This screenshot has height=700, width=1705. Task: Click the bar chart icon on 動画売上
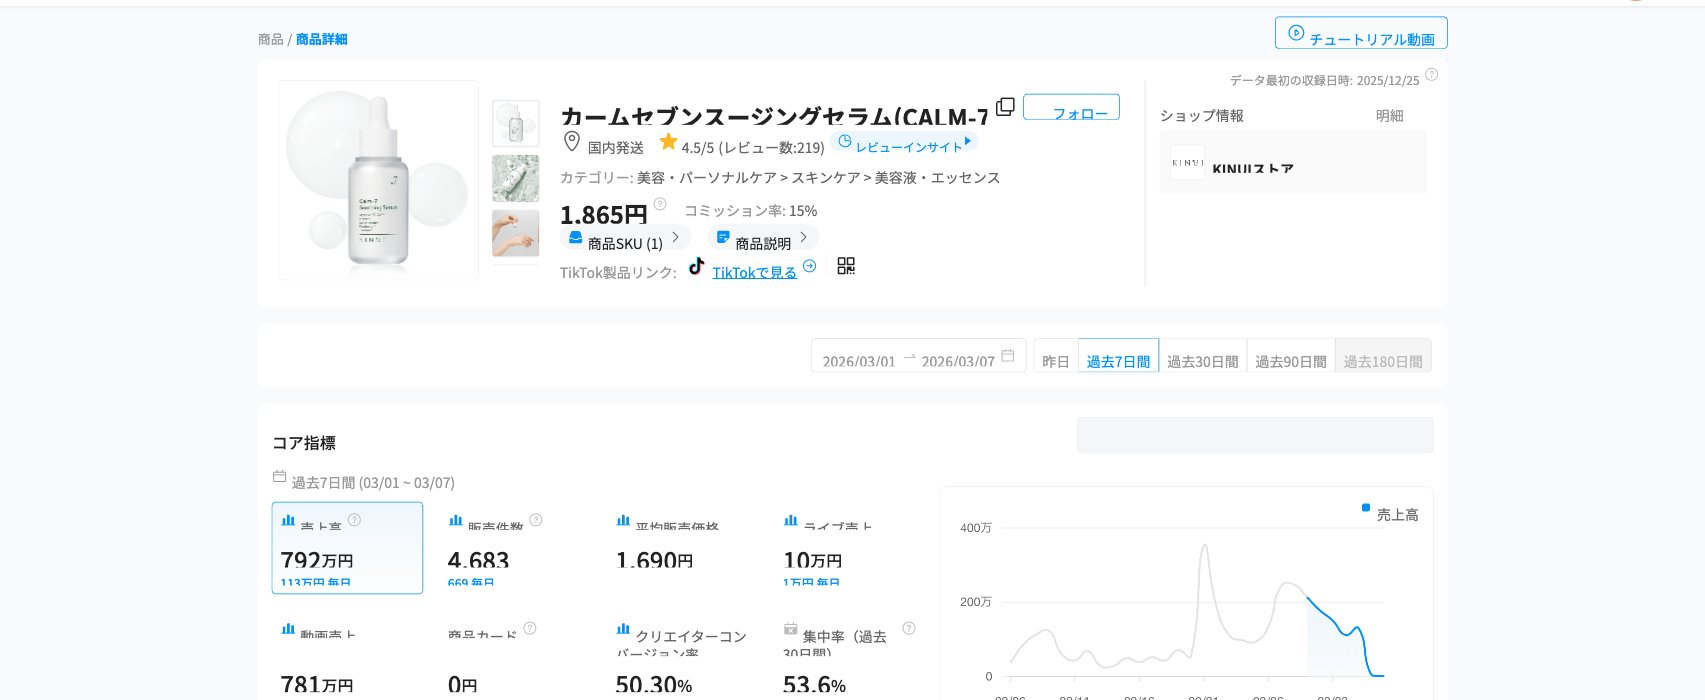coord(288,629)
